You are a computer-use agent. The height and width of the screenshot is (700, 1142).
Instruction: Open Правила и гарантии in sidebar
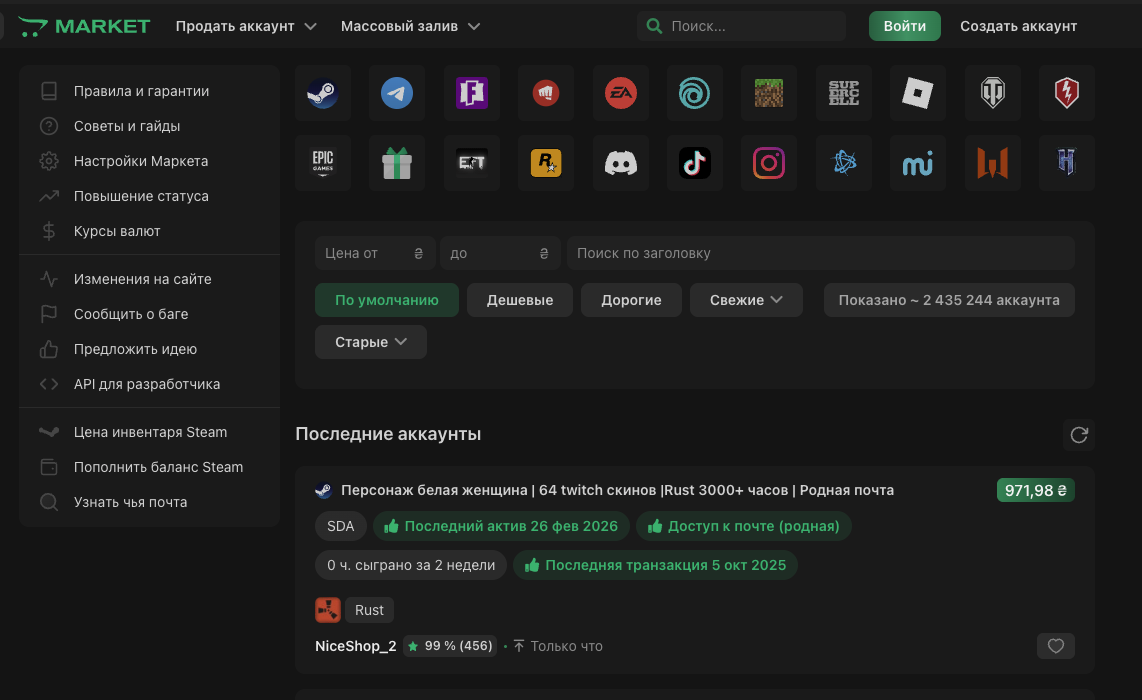point(149,91)
